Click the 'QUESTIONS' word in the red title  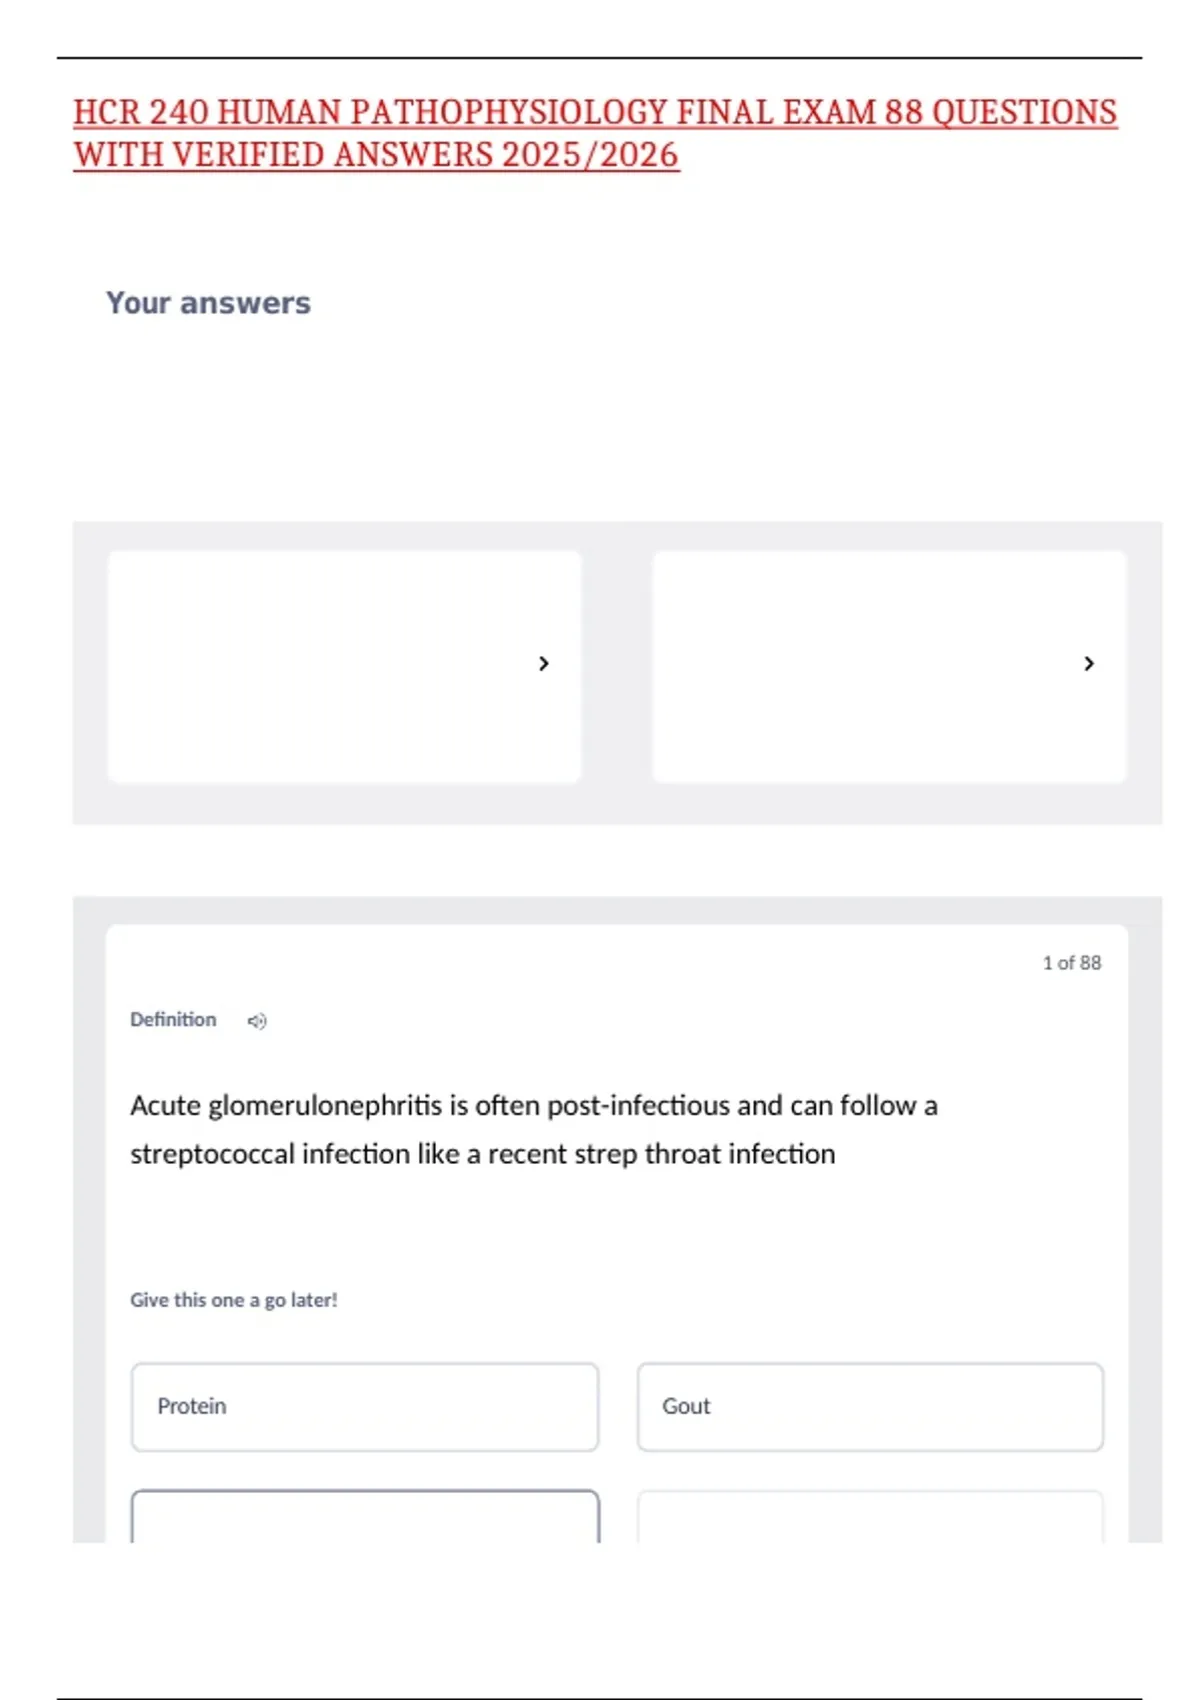tap(1024, 113)
